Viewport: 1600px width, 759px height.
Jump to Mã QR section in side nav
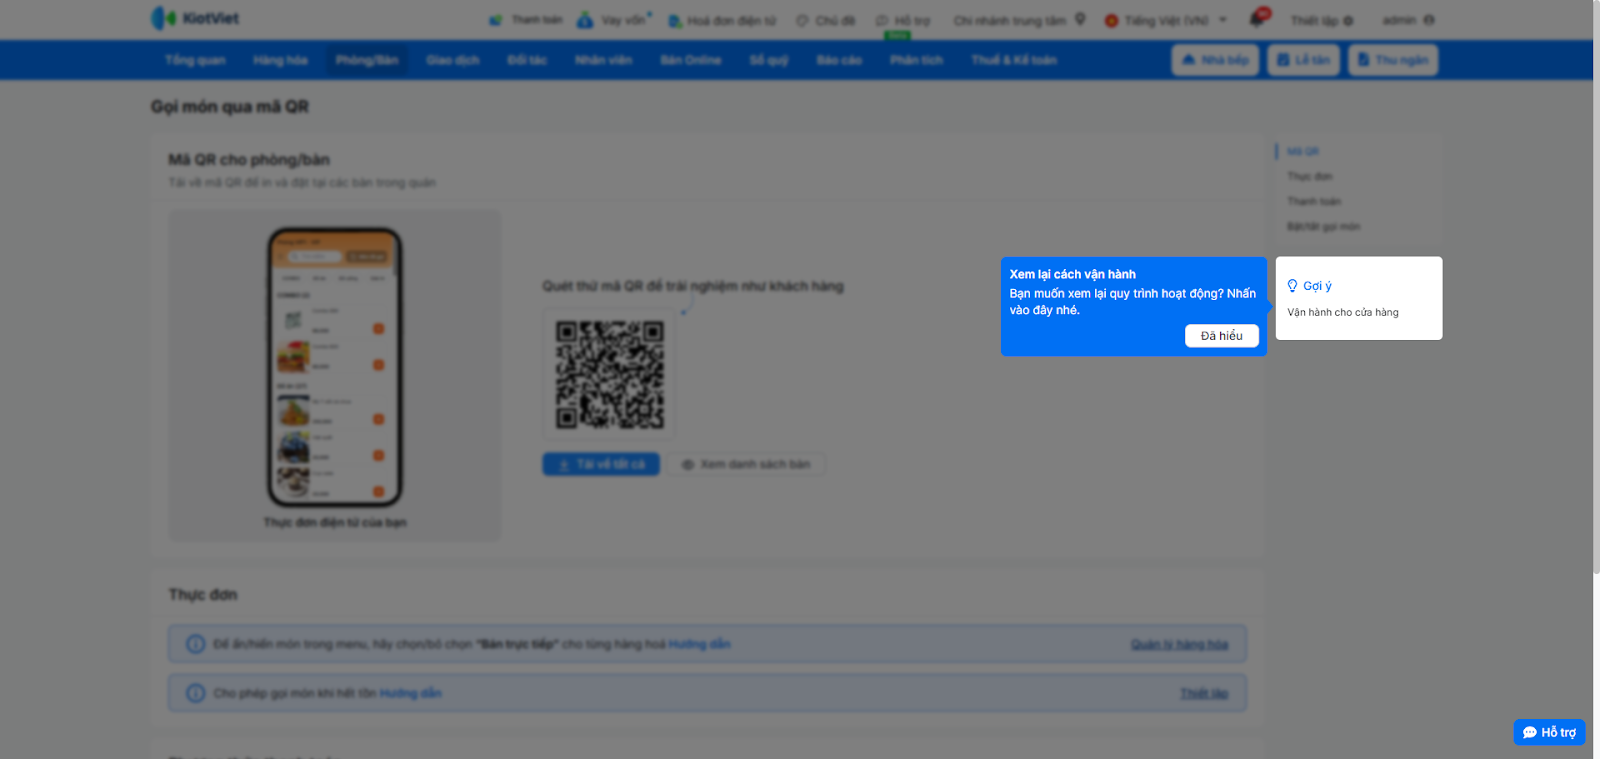pyautogui.click(x=1303, y=152)
